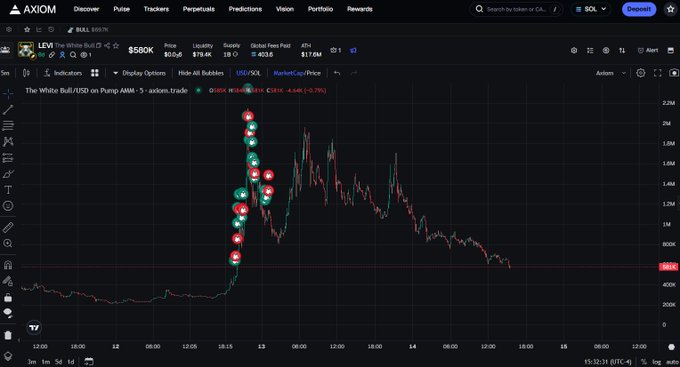The height and width of the screenshot is (367, 680).
Task: Open the BULL watchlist token
Action: pos(88,29)
